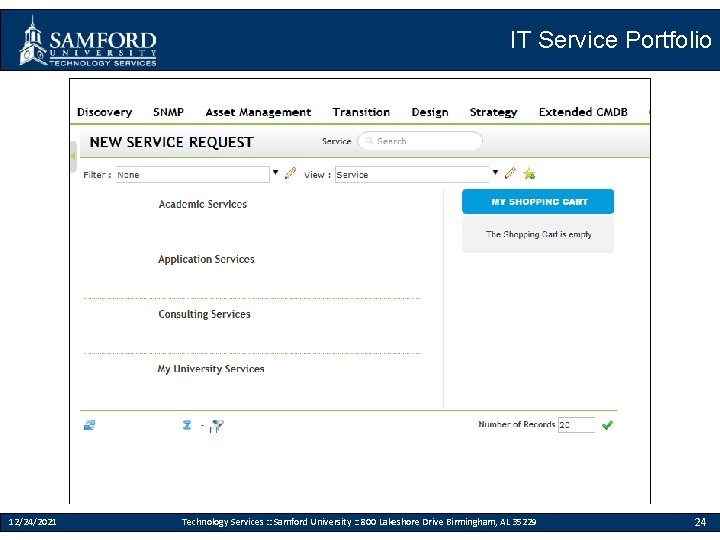Screen dimensions: 720x540
Task: Click the page number 24 in footer
Action: coord(700,522)
